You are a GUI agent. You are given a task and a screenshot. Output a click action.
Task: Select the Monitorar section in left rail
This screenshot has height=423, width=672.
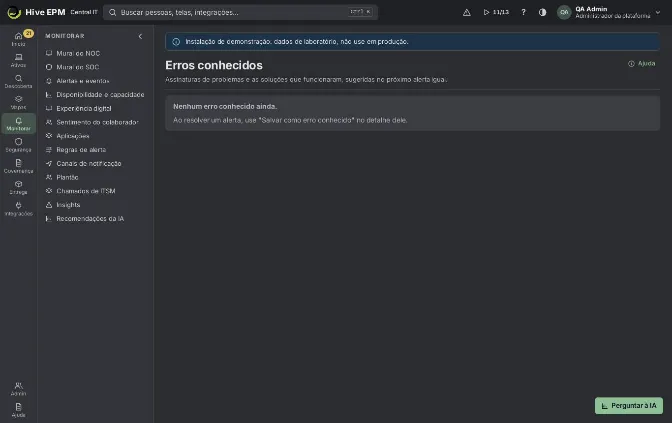(x=18, y=124)
